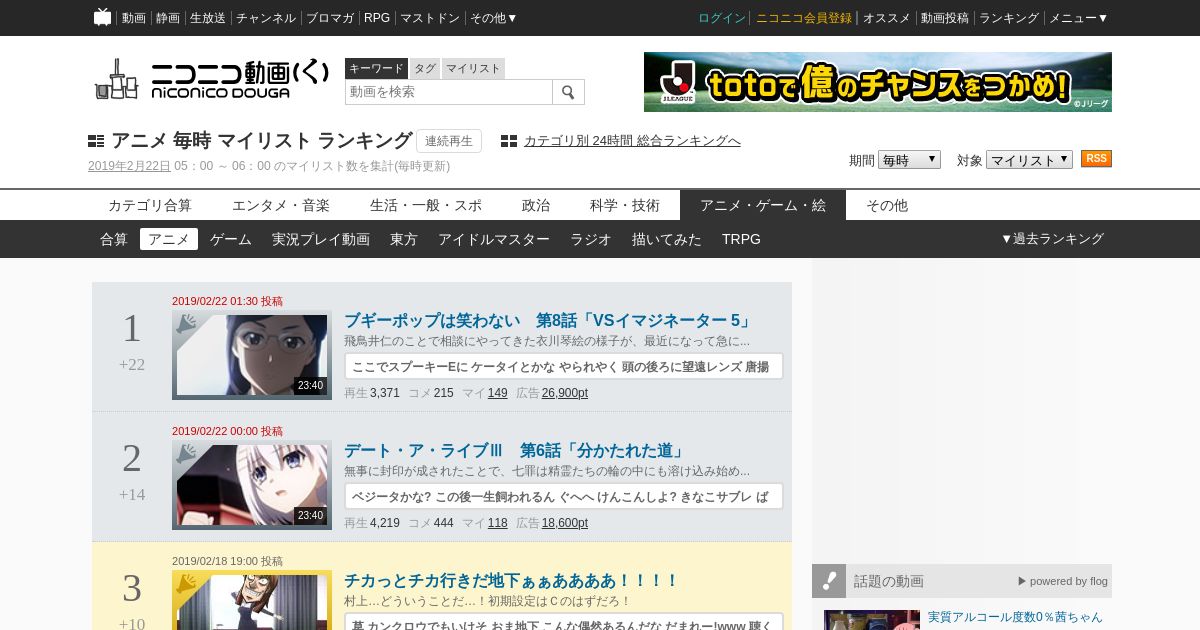Click the grid icon beside ranking title

tap(96, 141)
